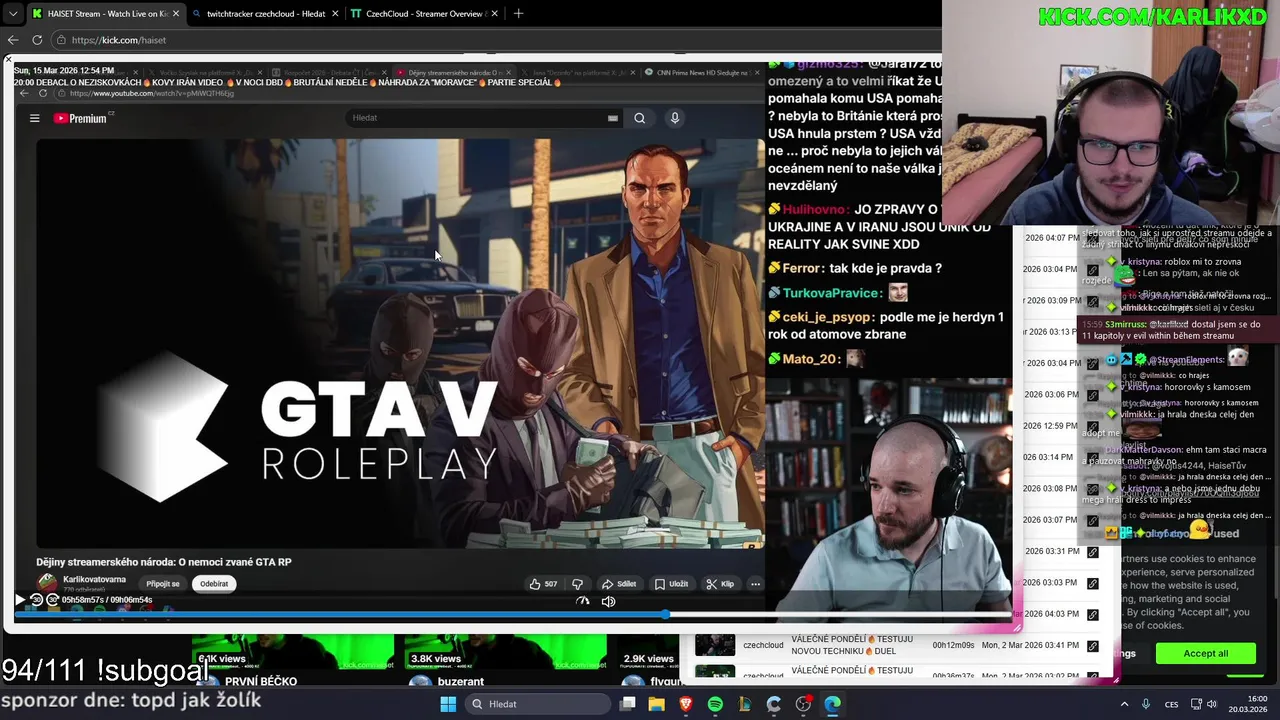
Task: Select inner Dějiny streamerského národa tab
Action: [x=452, y=73]
